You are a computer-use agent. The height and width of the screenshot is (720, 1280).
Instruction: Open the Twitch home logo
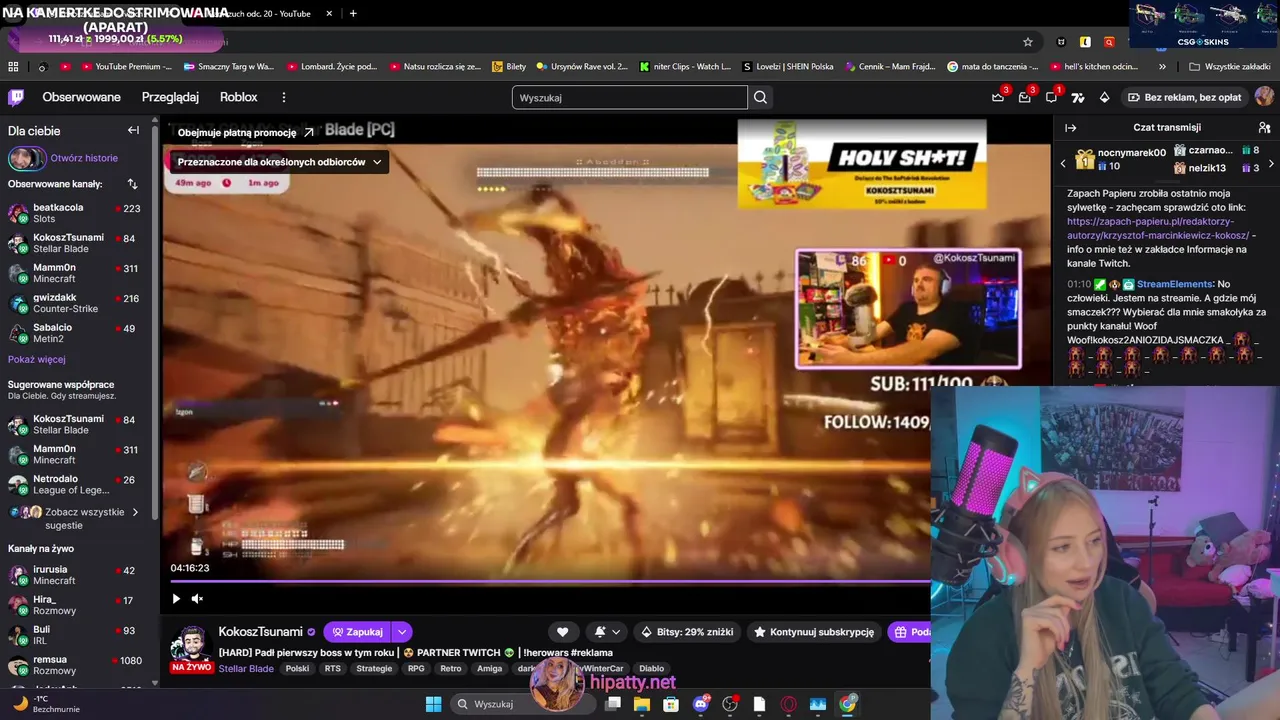click(x=16, y=97)
